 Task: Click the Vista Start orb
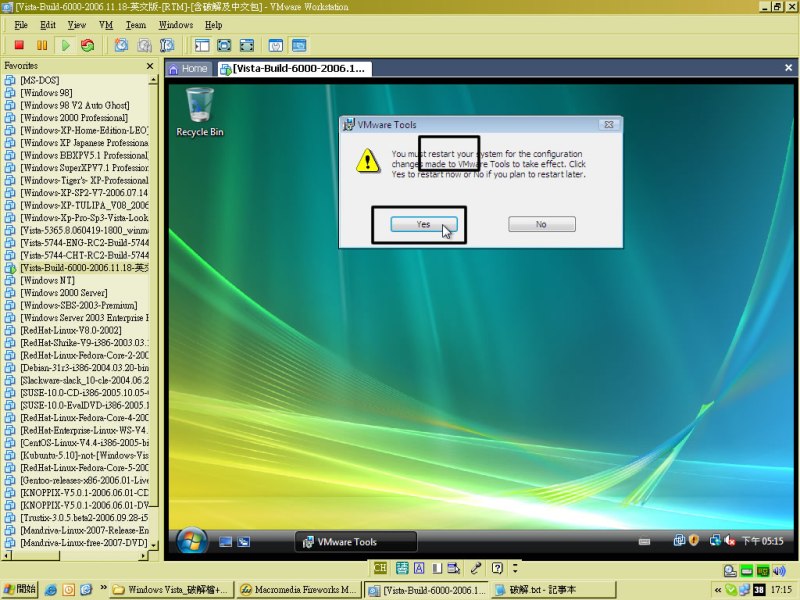click(191, 541)
